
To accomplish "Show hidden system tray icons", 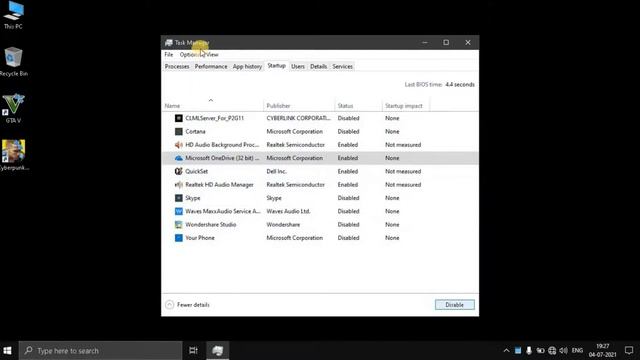I will pyautogui.click(x=507, y=351).
